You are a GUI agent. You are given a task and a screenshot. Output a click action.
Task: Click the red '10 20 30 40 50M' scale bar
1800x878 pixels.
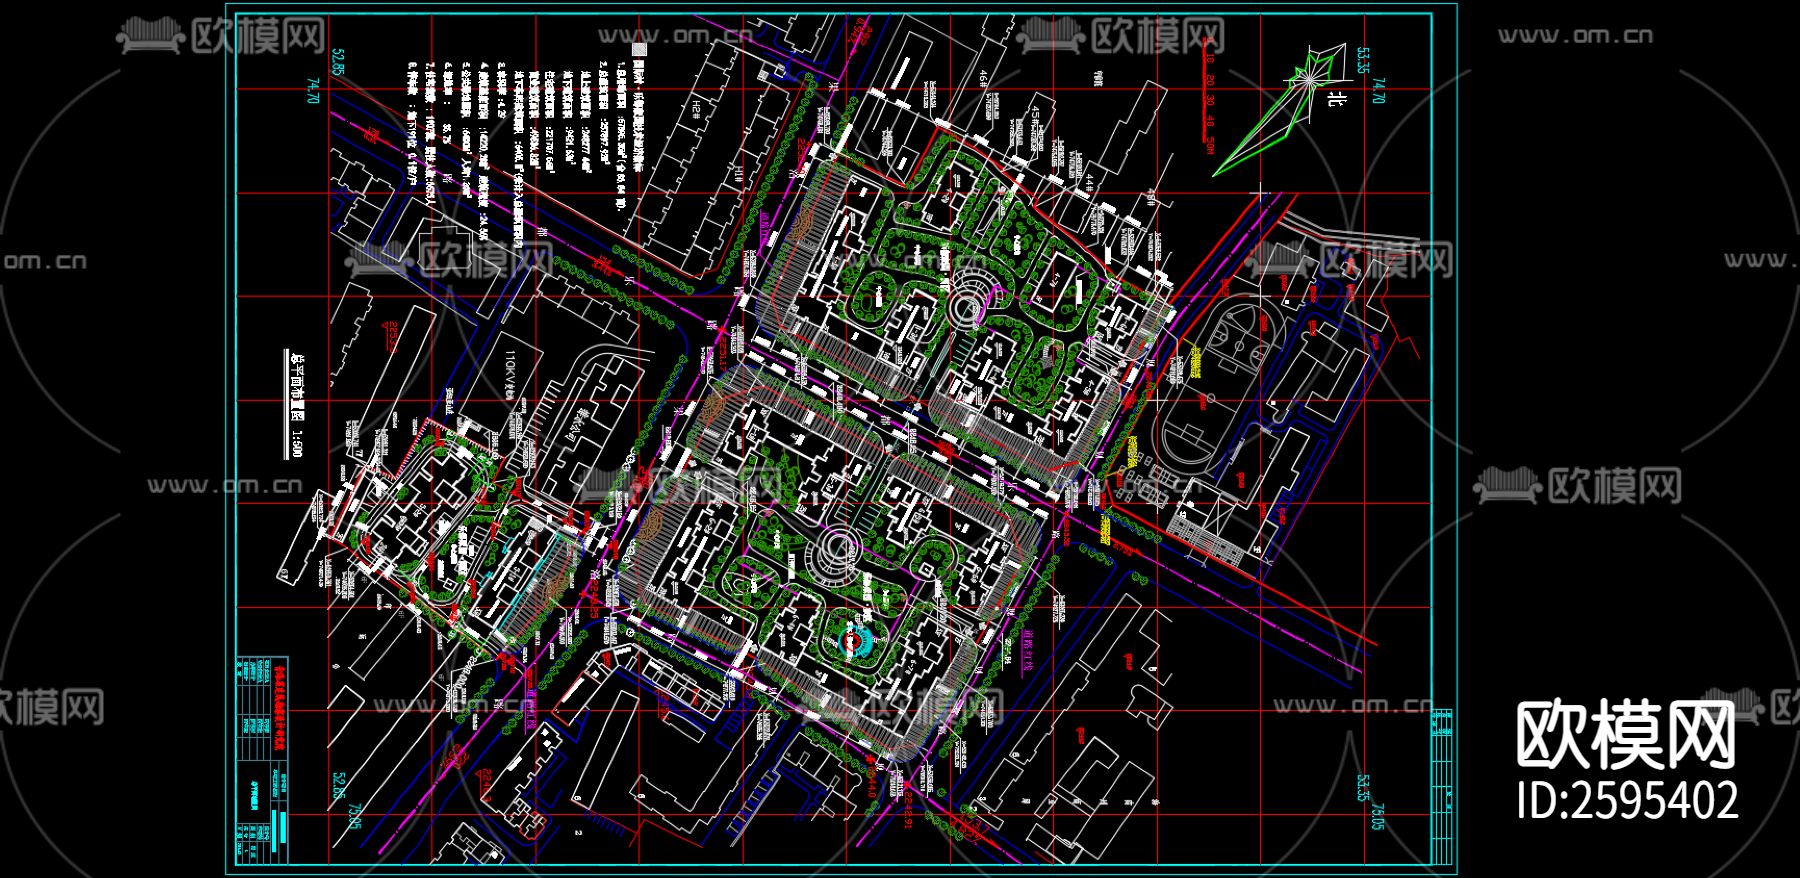[1210, 95]
